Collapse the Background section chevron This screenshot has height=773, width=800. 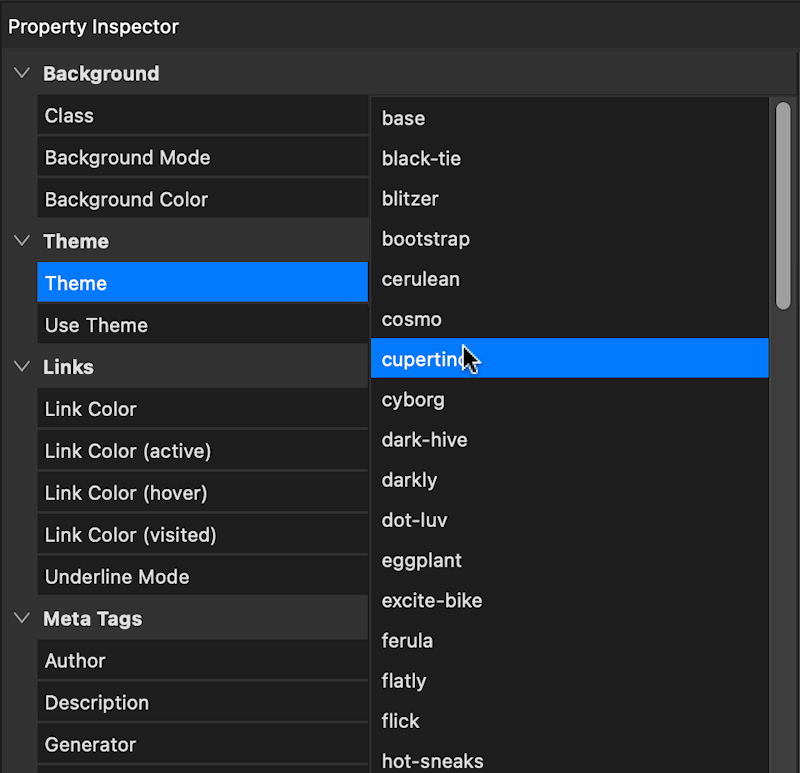pyautogui.click(x=22, y=74)
